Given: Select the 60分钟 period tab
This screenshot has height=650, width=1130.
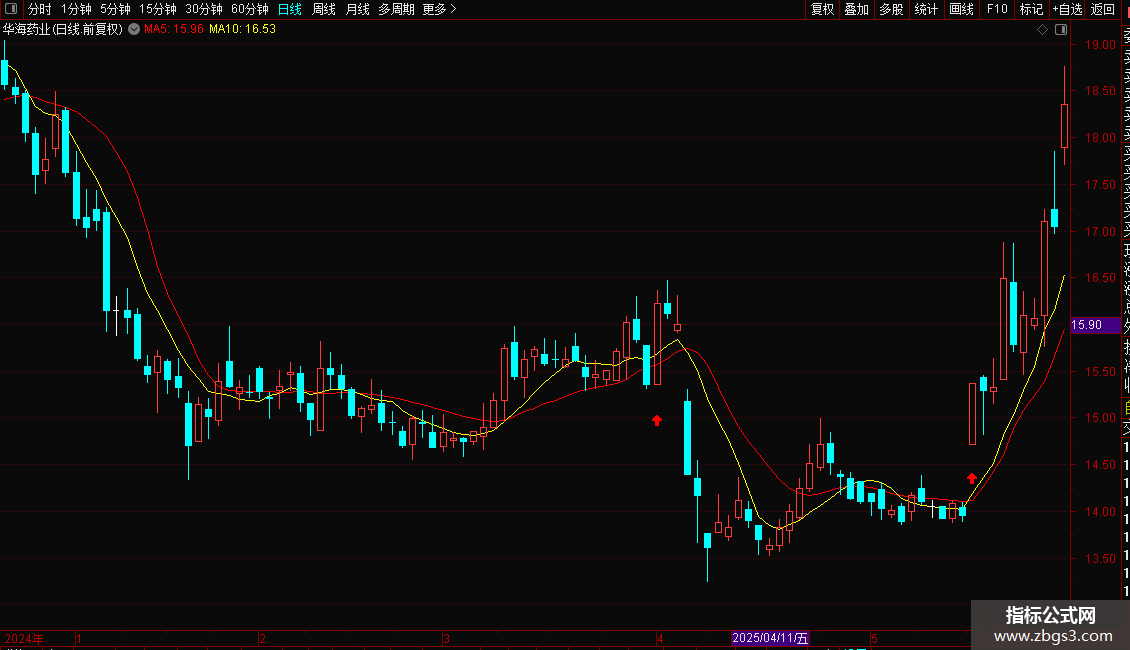Looking at the screenshot, I should 250,9.
